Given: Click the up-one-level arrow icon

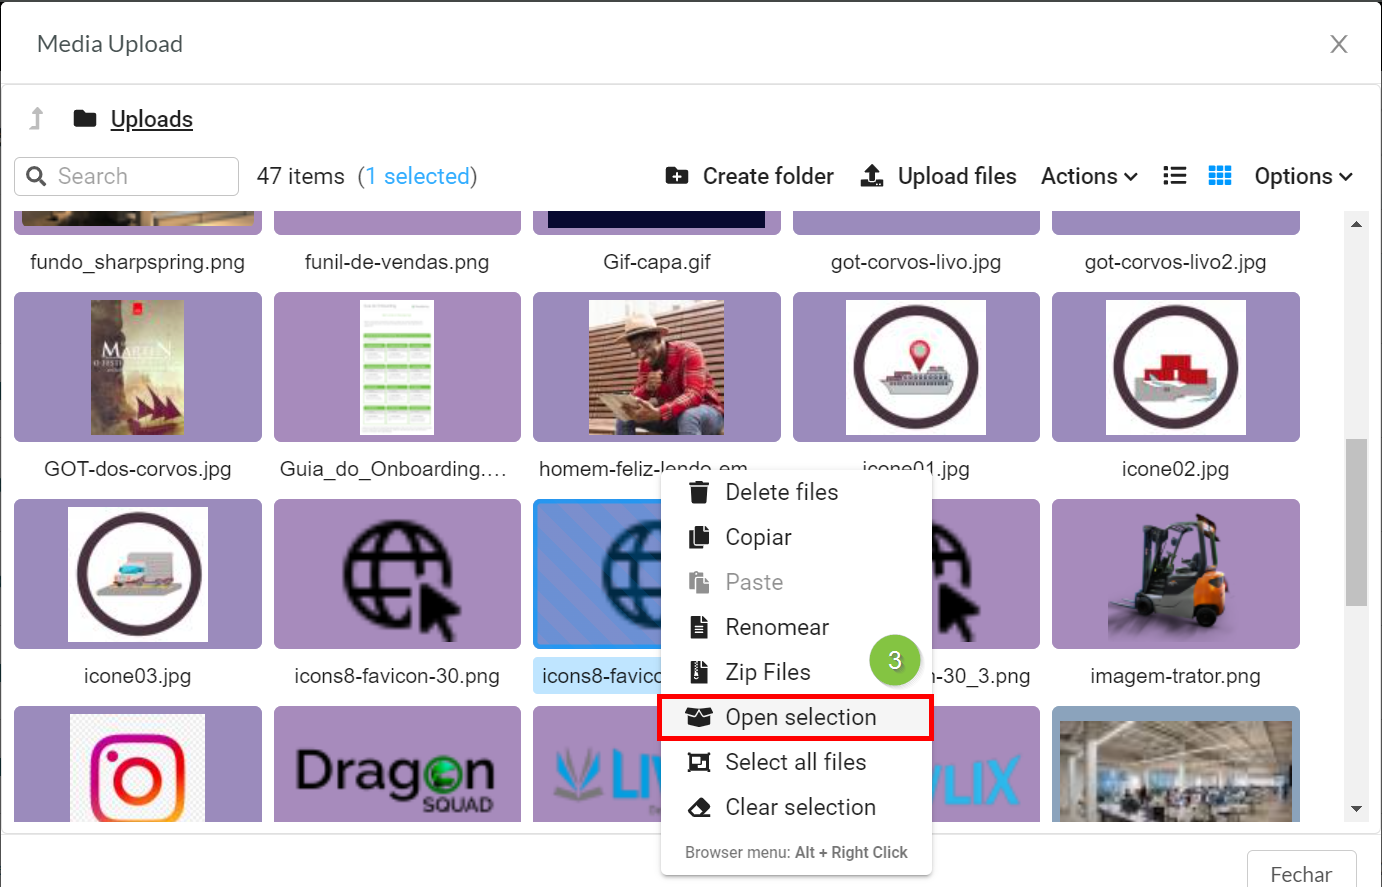Looking at the screenshot, I should coord(37,119).
